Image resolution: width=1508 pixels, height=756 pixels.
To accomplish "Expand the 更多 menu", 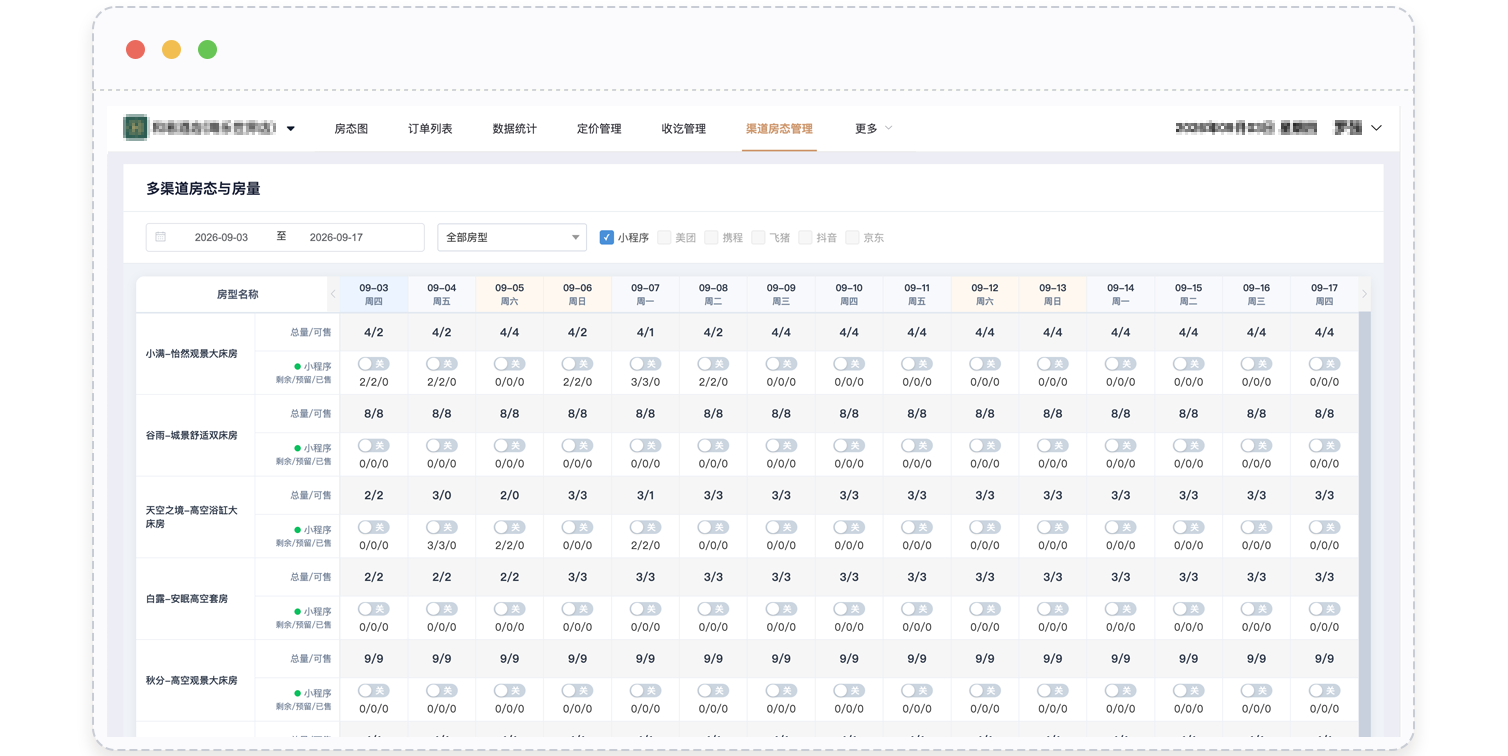I will coord(873,128).
